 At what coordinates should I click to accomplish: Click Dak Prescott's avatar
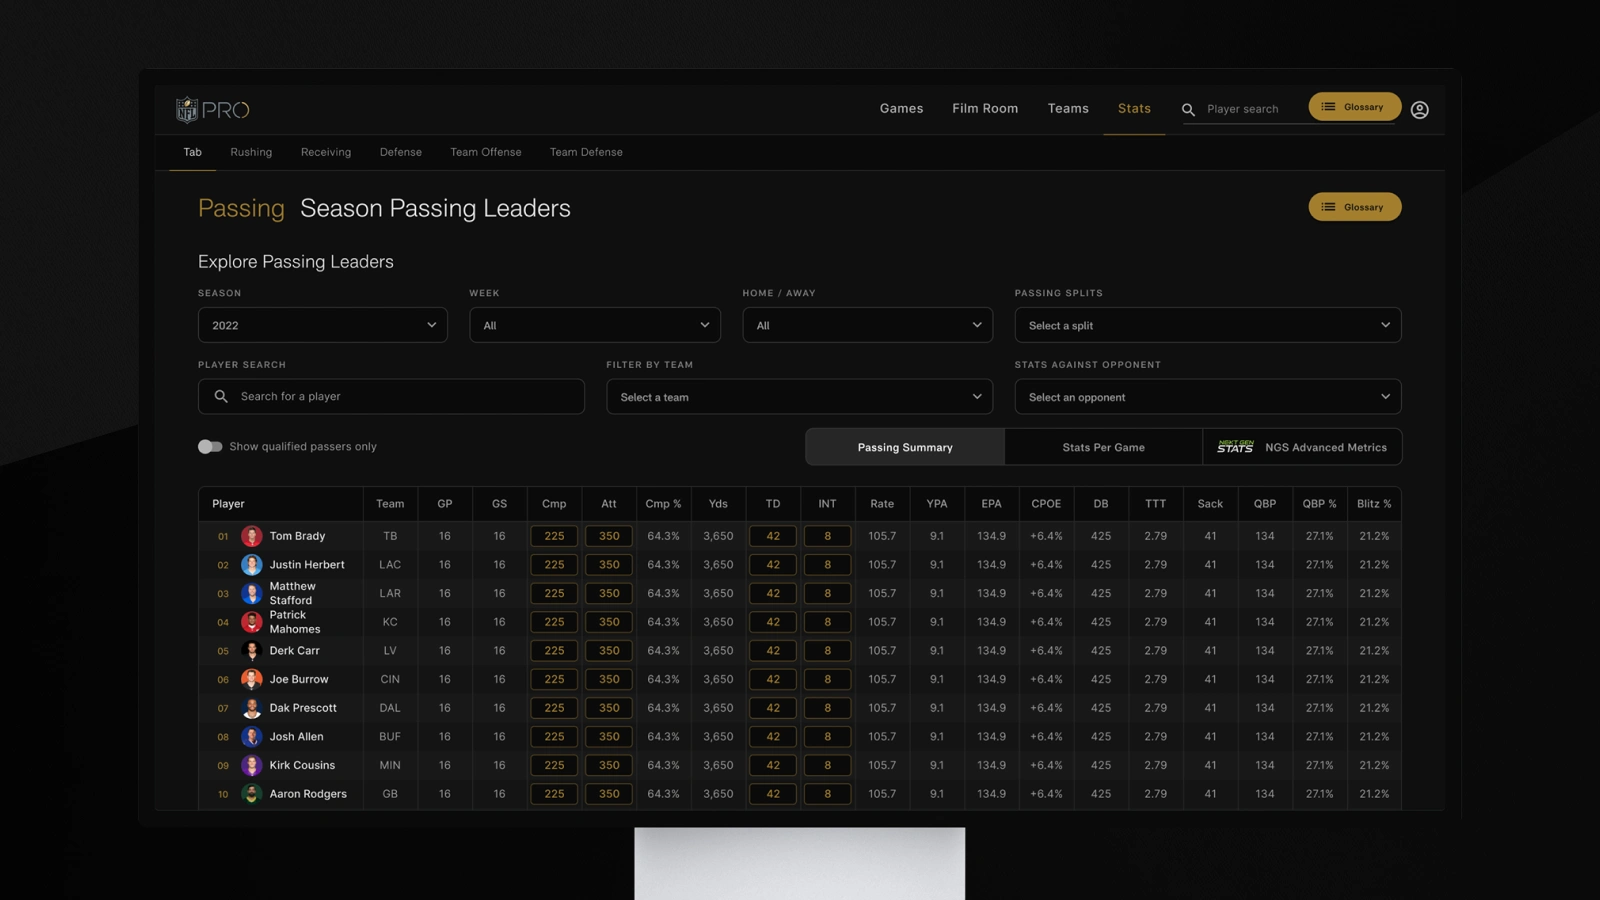coord(252,708)
